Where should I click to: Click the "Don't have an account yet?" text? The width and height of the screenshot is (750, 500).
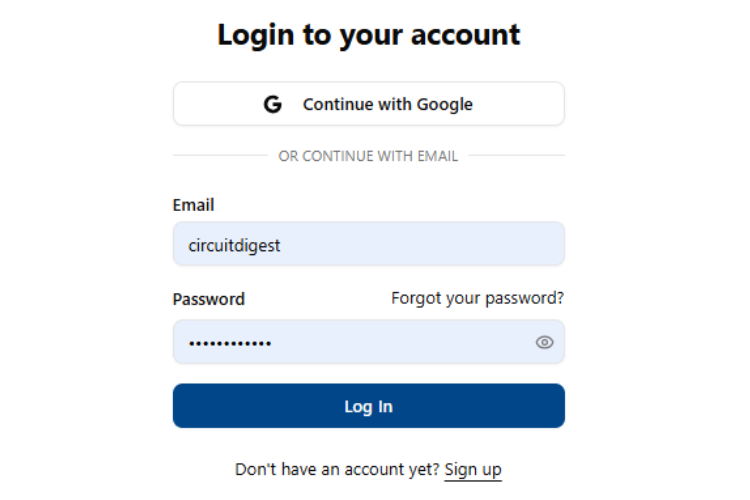coord(337,469)
